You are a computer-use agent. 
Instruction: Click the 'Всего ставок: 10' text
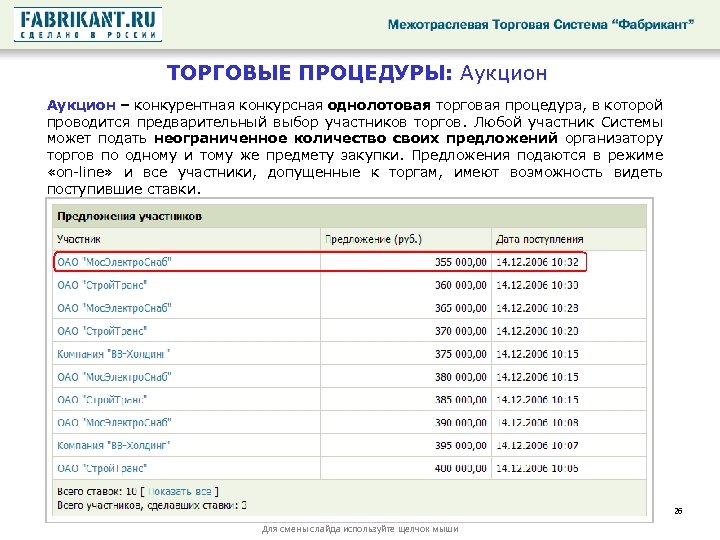(97, 491)
